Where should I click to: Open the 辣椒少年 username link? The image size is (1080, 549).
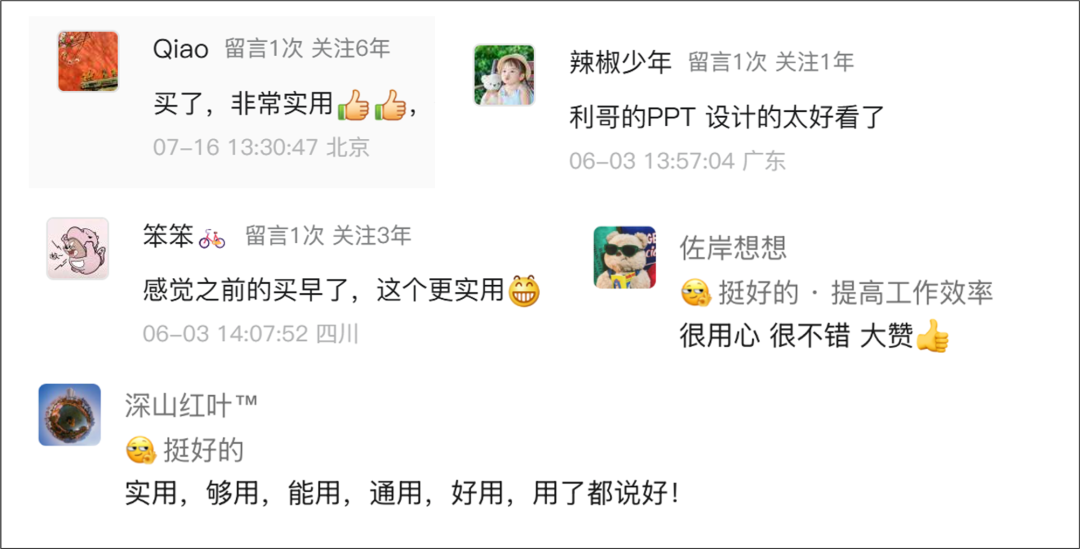[621, 63]
